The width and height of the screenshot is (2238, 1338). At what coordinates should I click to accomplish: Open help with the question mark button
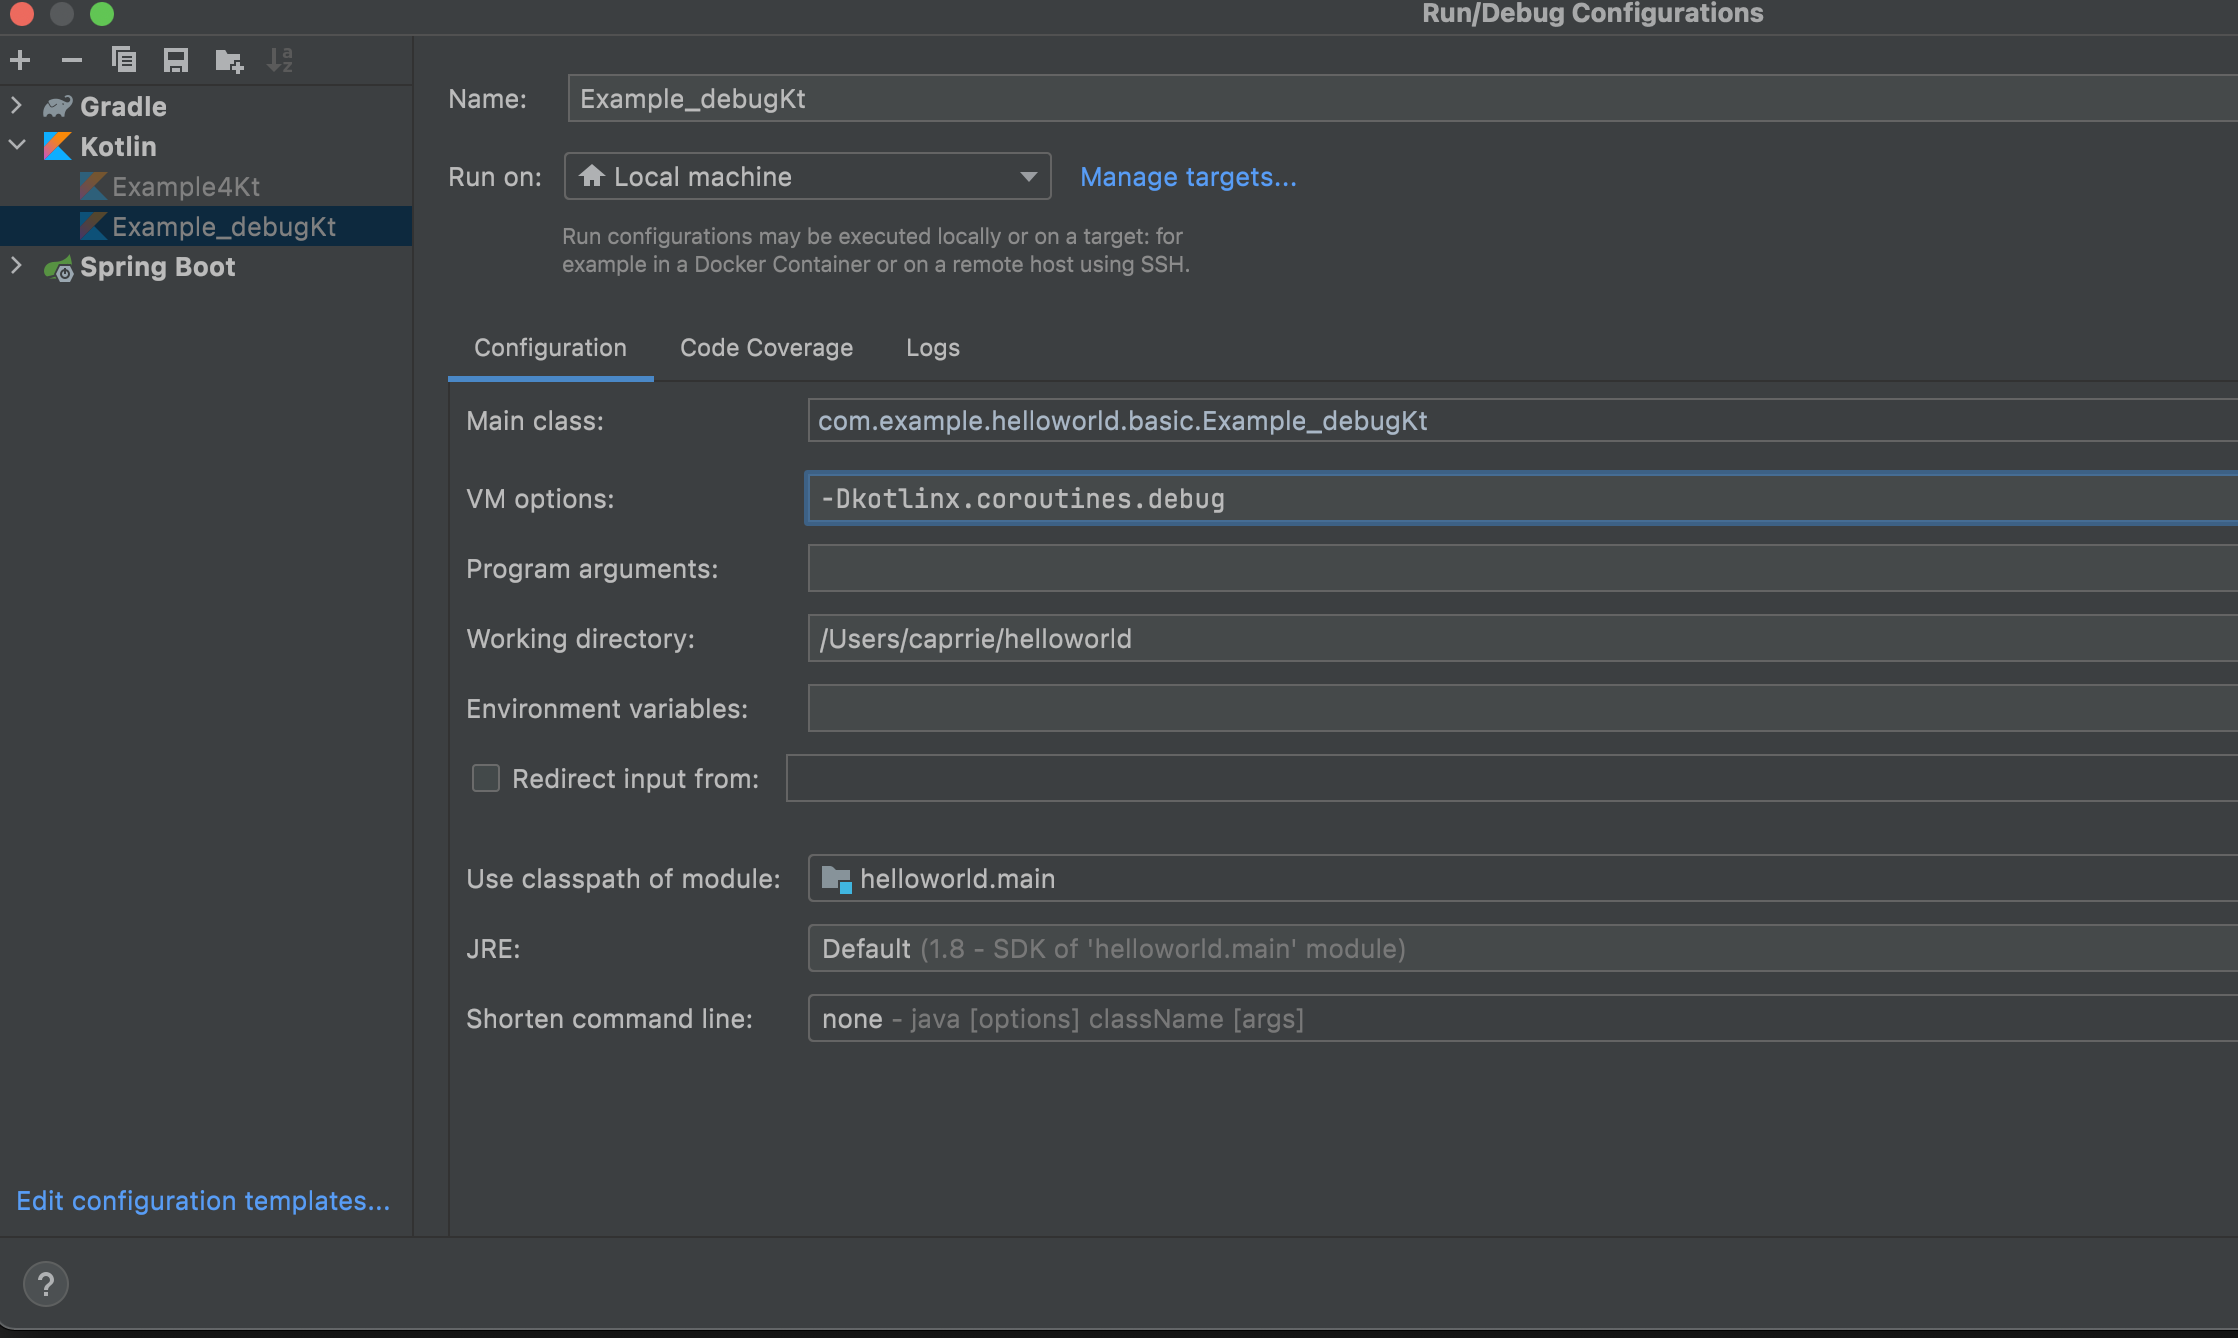click(46, 1284)
